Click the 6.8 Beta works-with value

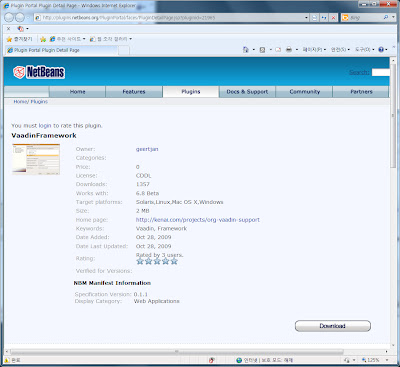click(x=147, y=193)
